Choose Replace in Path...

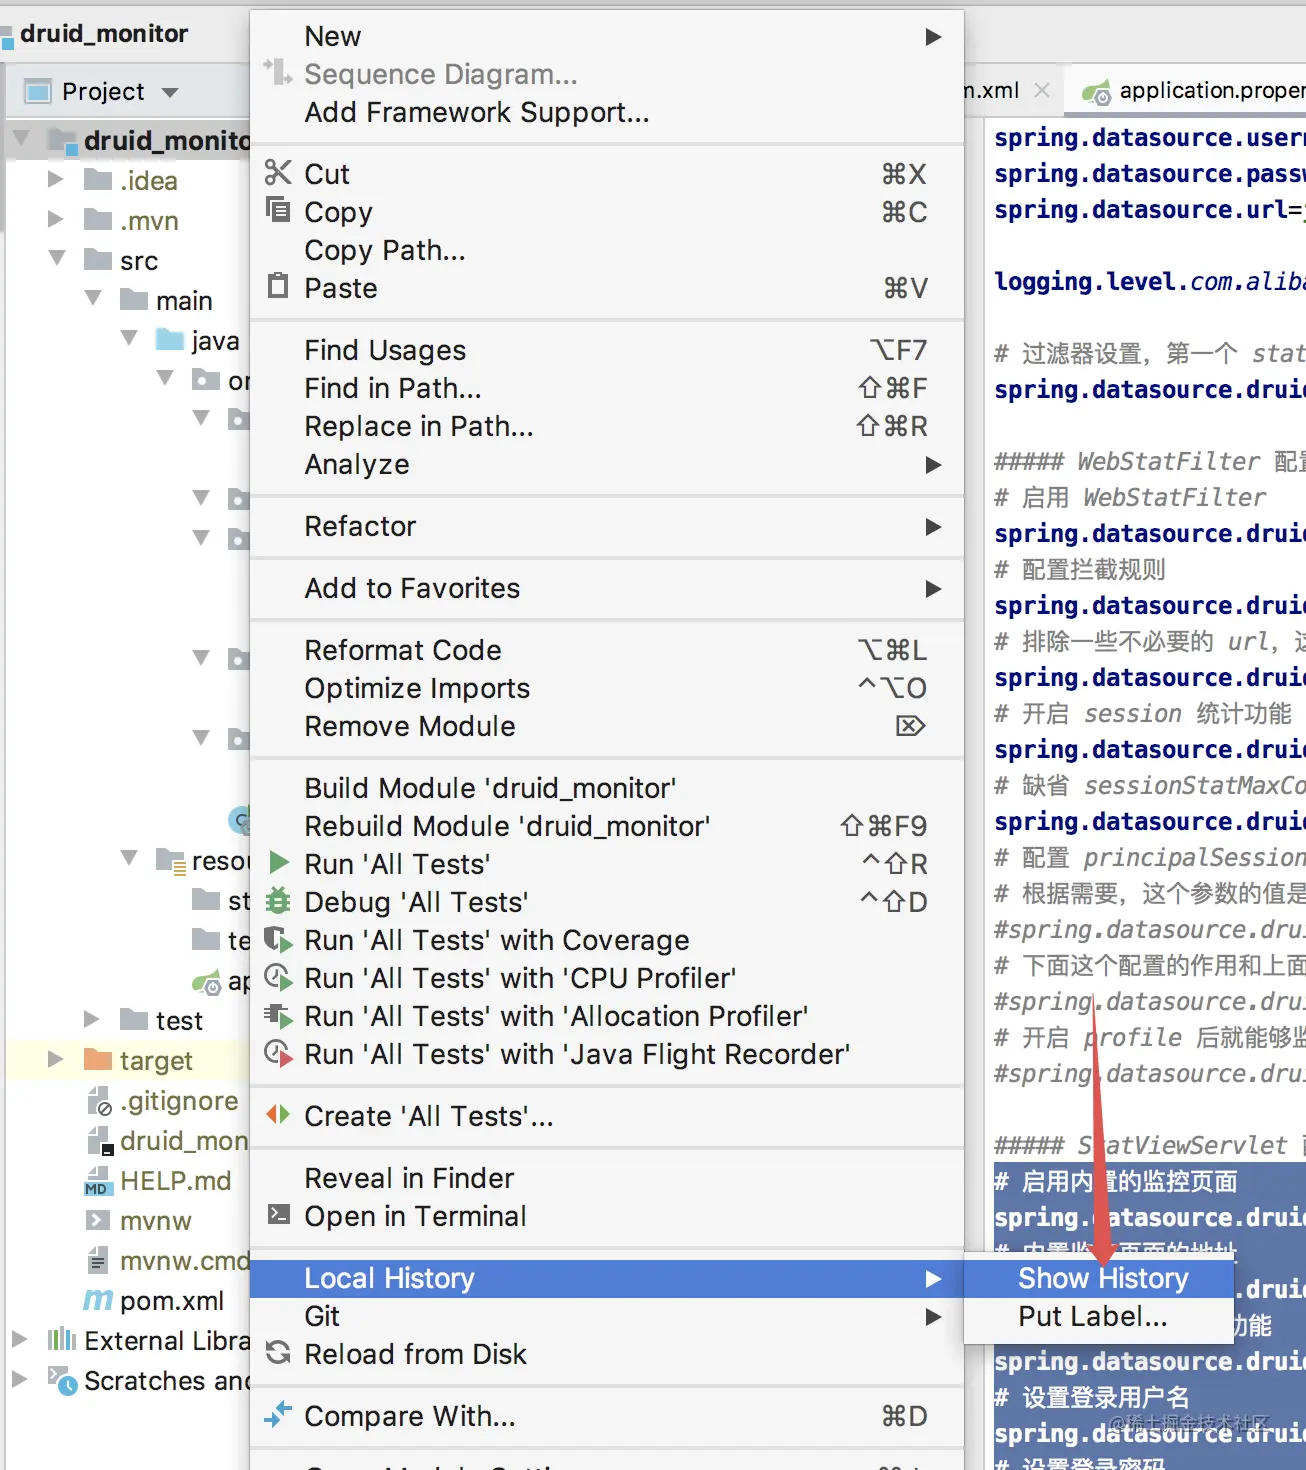tap(607, 426)
